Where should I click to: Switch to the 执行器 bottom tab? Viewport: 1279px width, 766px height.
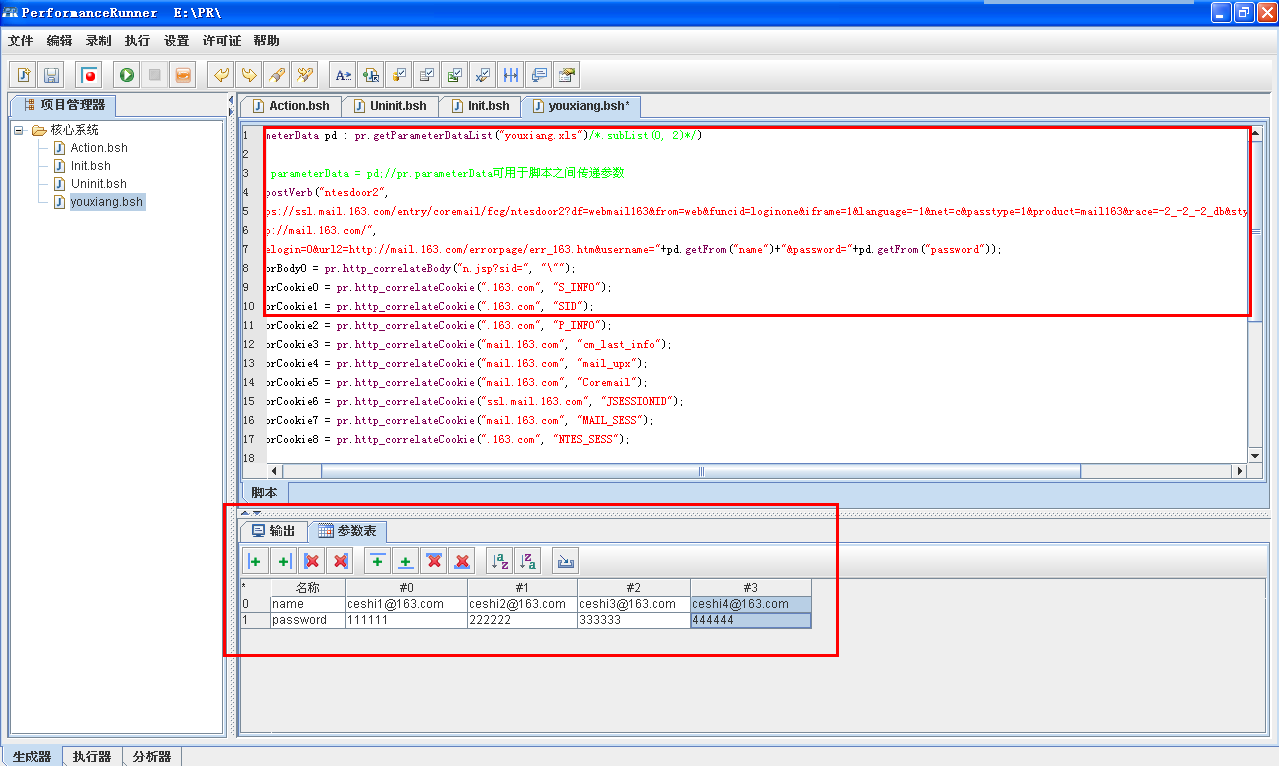(91, 757)
